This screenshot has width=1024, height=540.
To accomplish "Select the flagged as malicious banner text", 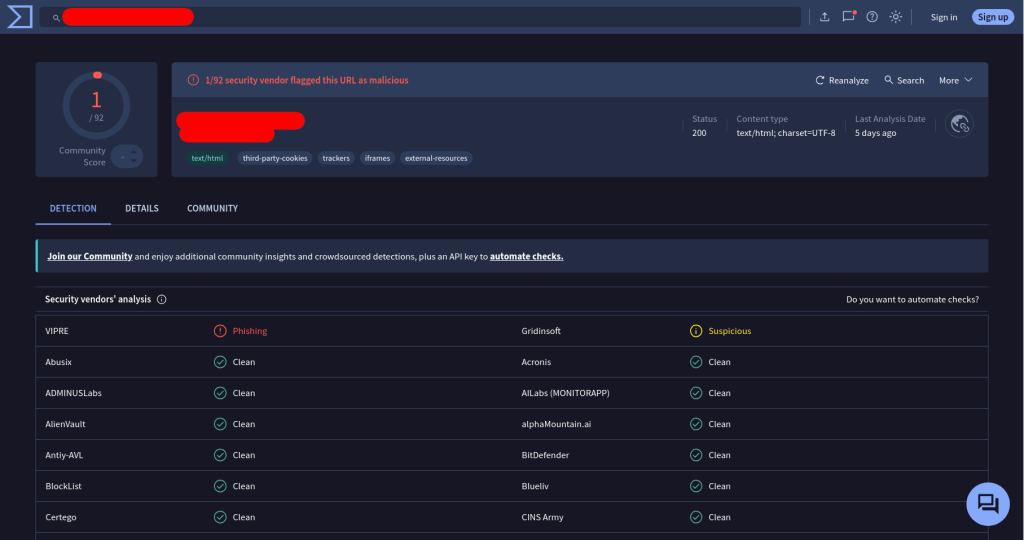I will pos(306,80).
